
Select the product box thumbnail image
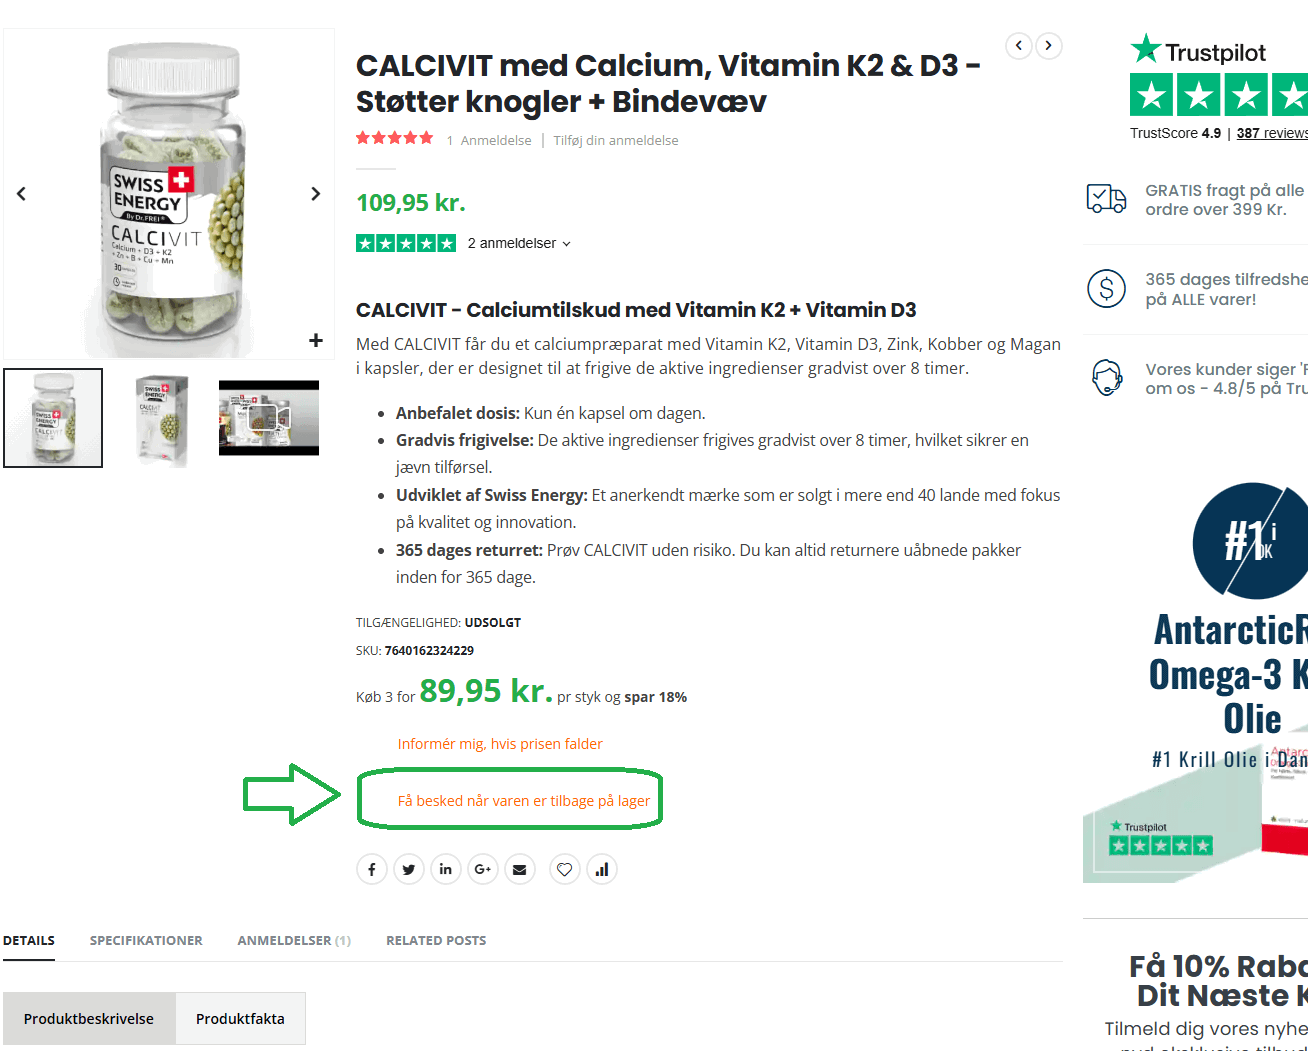click(x=161, y=418)
